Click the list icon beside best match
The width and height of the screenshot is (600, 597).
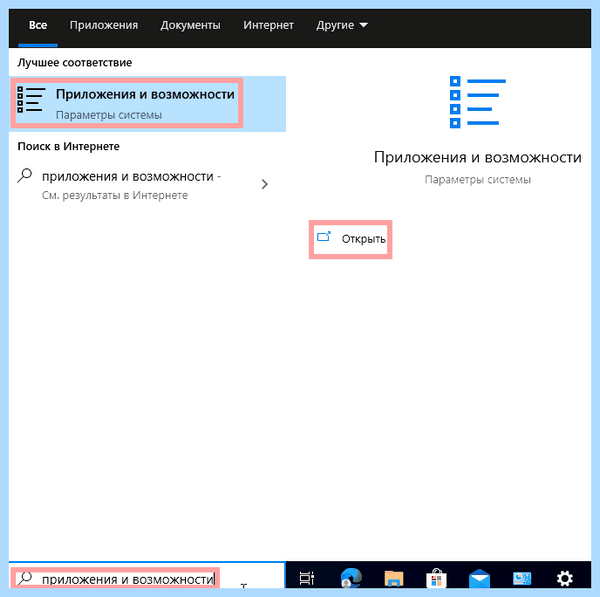(31, 99)
